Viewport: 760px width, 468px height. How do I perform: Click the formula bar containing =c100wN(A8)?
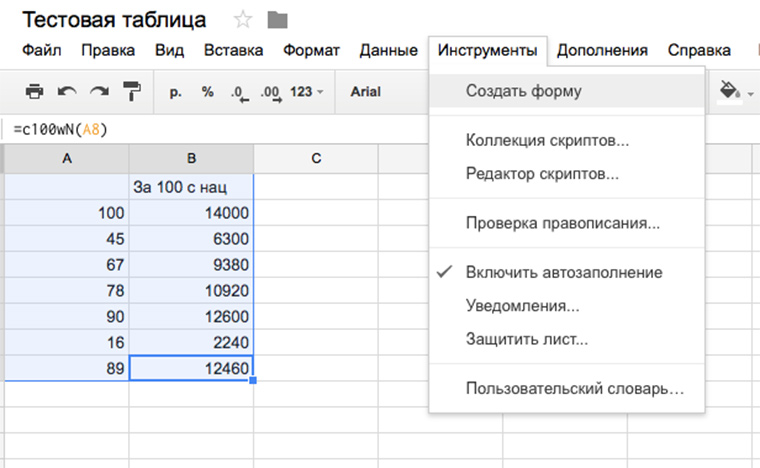(x=200, y=129)
